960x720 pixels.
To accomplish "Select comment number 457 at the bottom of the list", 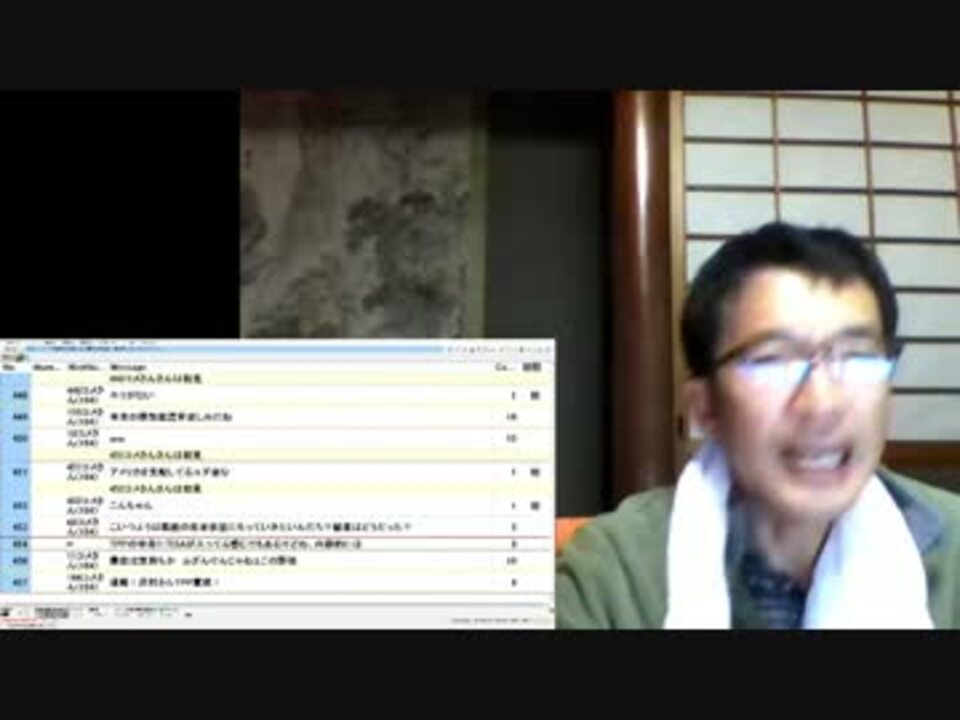I will click(276, 582).
